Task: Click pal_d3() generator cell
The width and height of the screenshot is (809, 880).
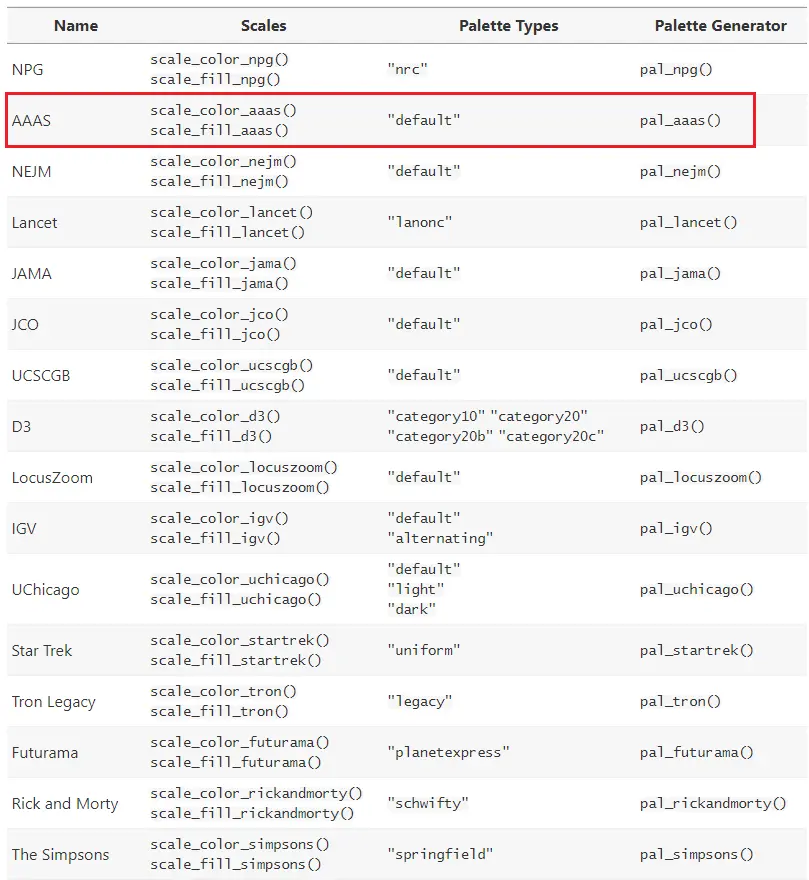Action: 672,427
